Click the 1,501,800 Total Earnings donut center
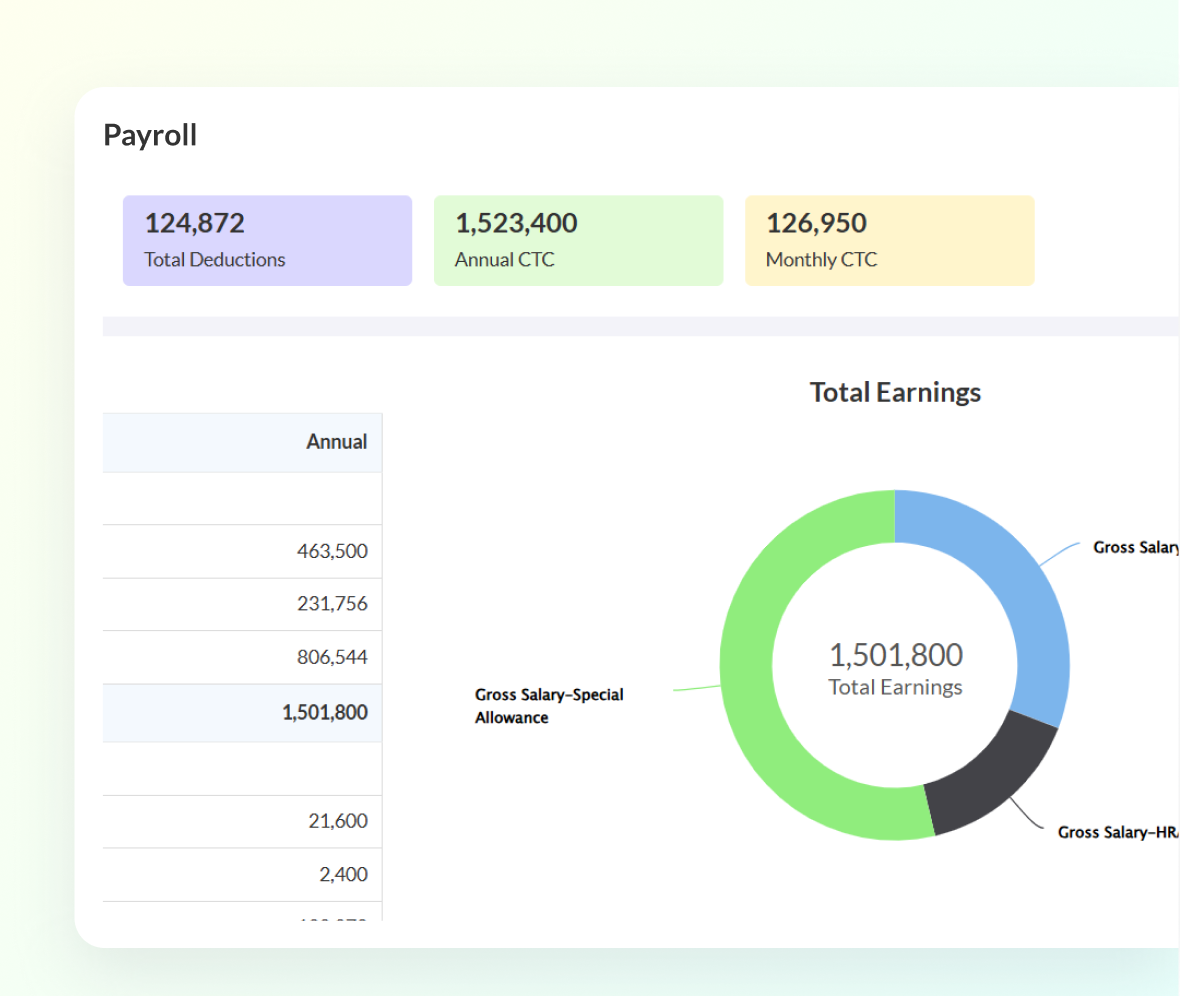Viewport: 1180px width, 996px height. 895,669
